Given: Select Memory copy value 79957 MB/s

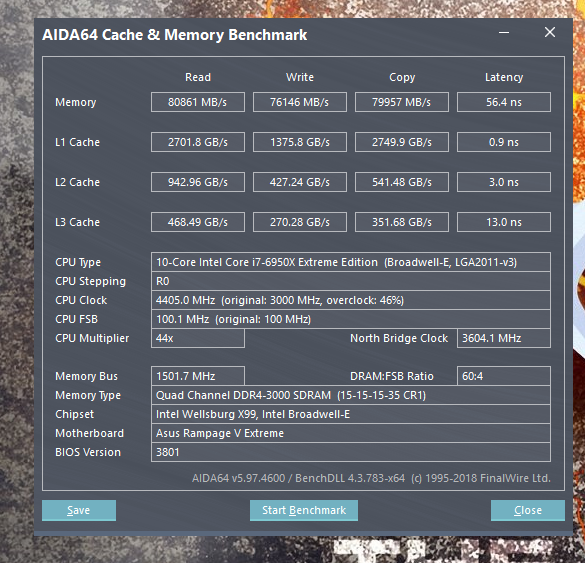Looking at the screenshot, I should tap(401, 102).
